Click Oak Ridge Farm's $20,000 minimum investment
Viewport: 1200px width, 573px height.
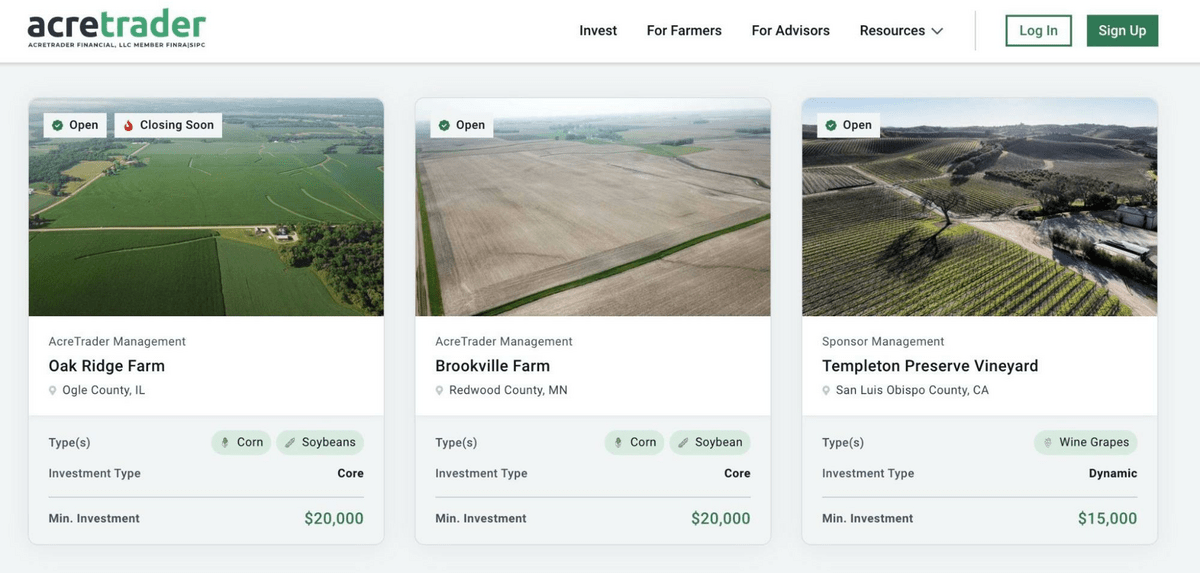click(x=334, y=519)
